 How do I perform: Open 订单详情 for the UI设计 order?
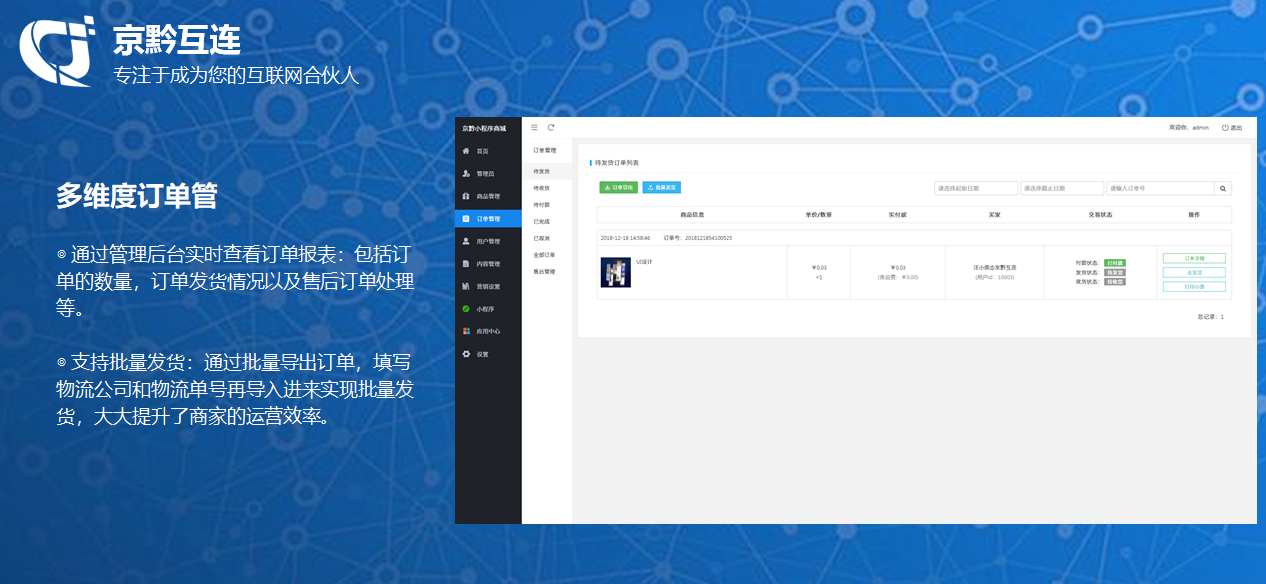click(1194, 258)
